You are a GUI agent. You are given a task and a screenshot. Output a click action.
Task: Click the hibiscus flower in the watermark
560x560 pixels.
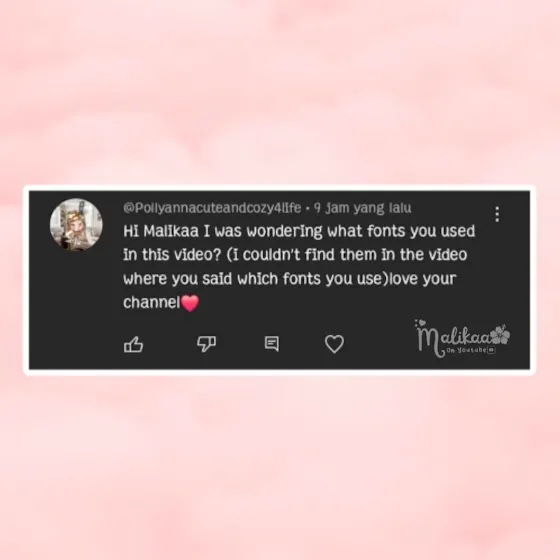(x=500, y=335)
